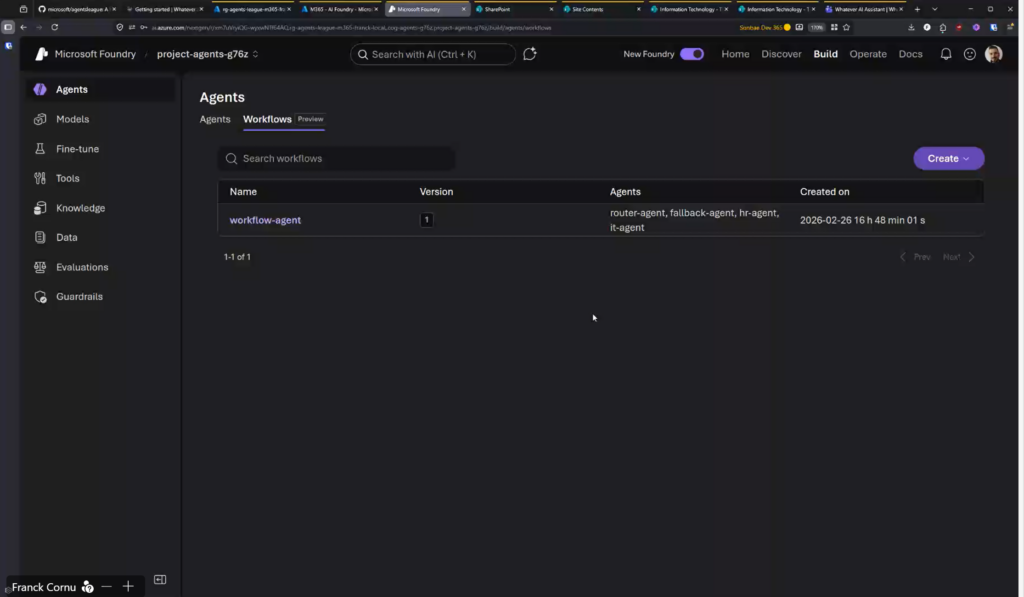Open the workflow-agent link
Viewport: 1024px width, 597px height.
pos(265,220)
